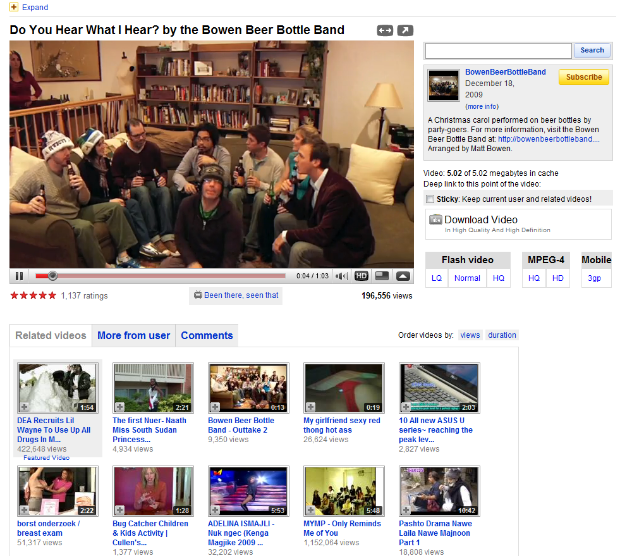Open Bowen Beer Bottle Band Outtake 2 thumbnail
The image size is (620, 556).
coord(248,388)
